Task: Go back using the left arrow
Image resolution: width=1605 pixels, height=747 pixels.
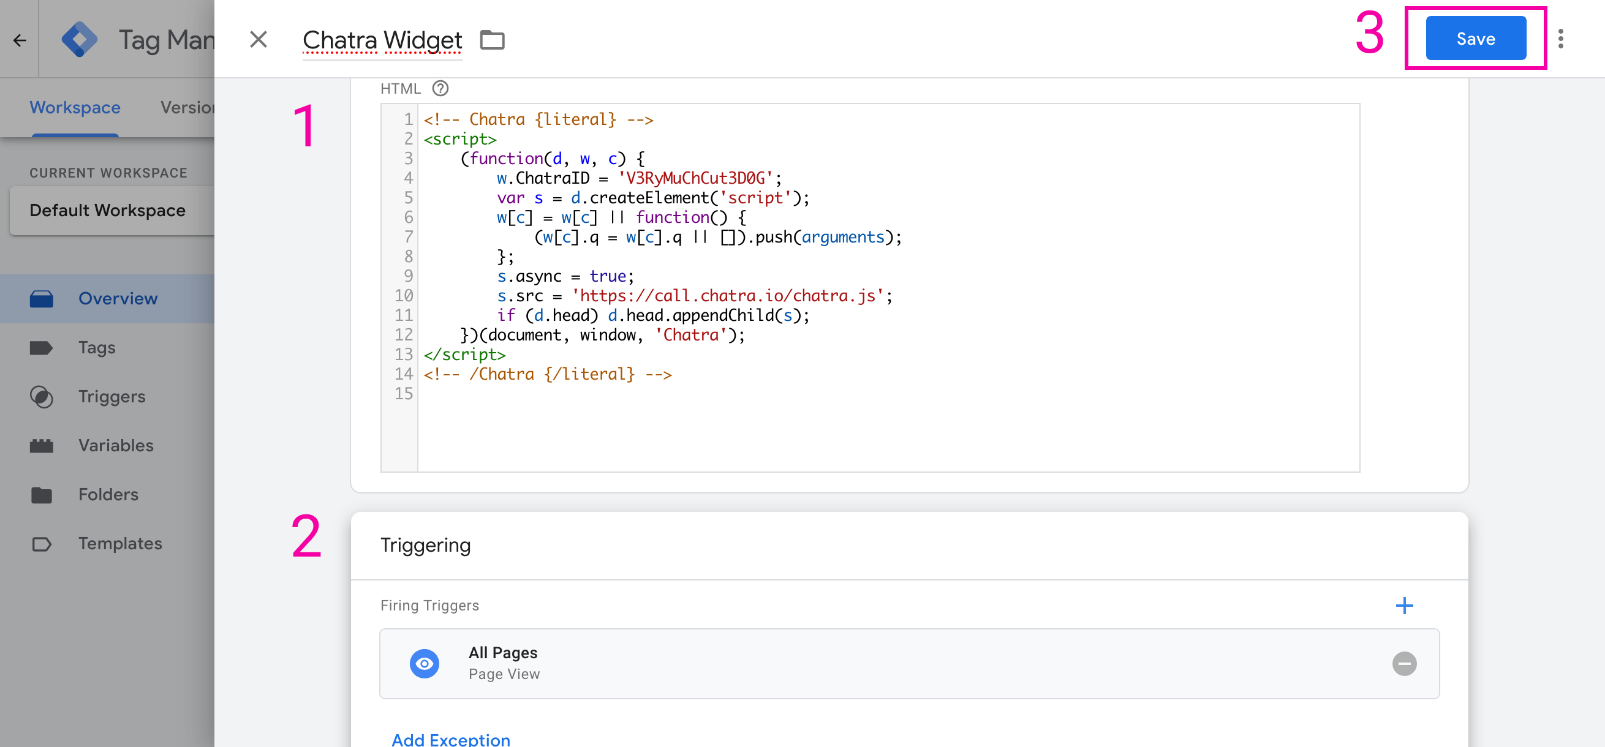Action: 20,40
